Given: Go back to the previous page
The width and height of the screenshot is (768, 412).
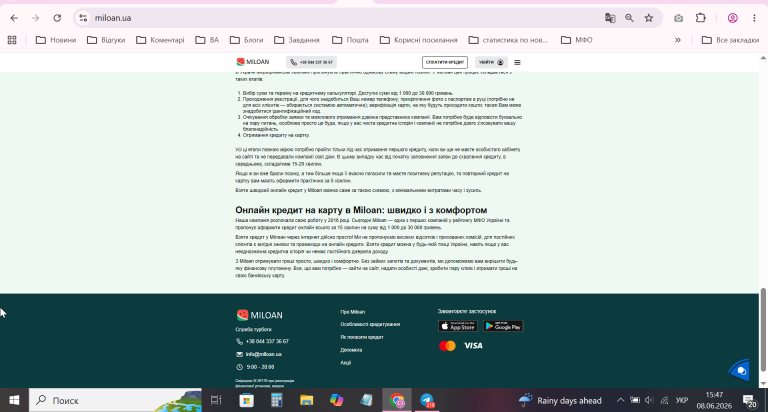Looking at the screenshot, I should click(x=14, y=18).
